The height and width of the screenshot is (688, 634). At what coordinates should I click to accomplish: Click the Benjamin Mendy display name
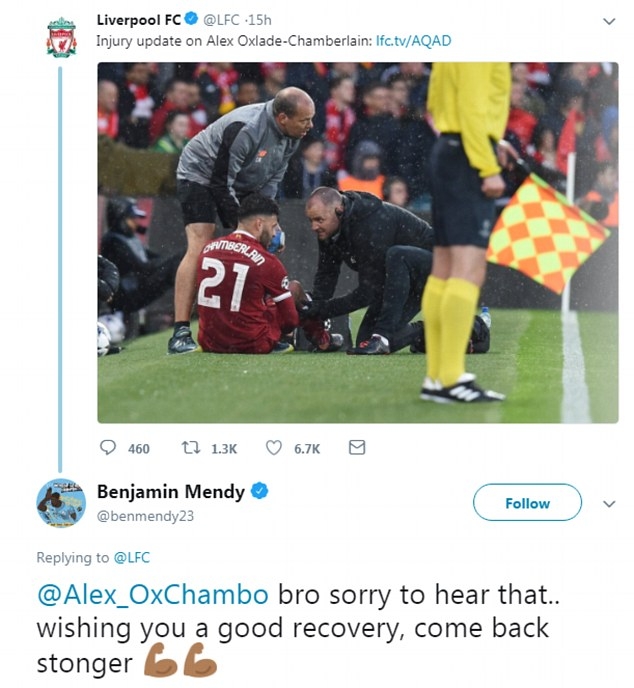tap(170, 491)
